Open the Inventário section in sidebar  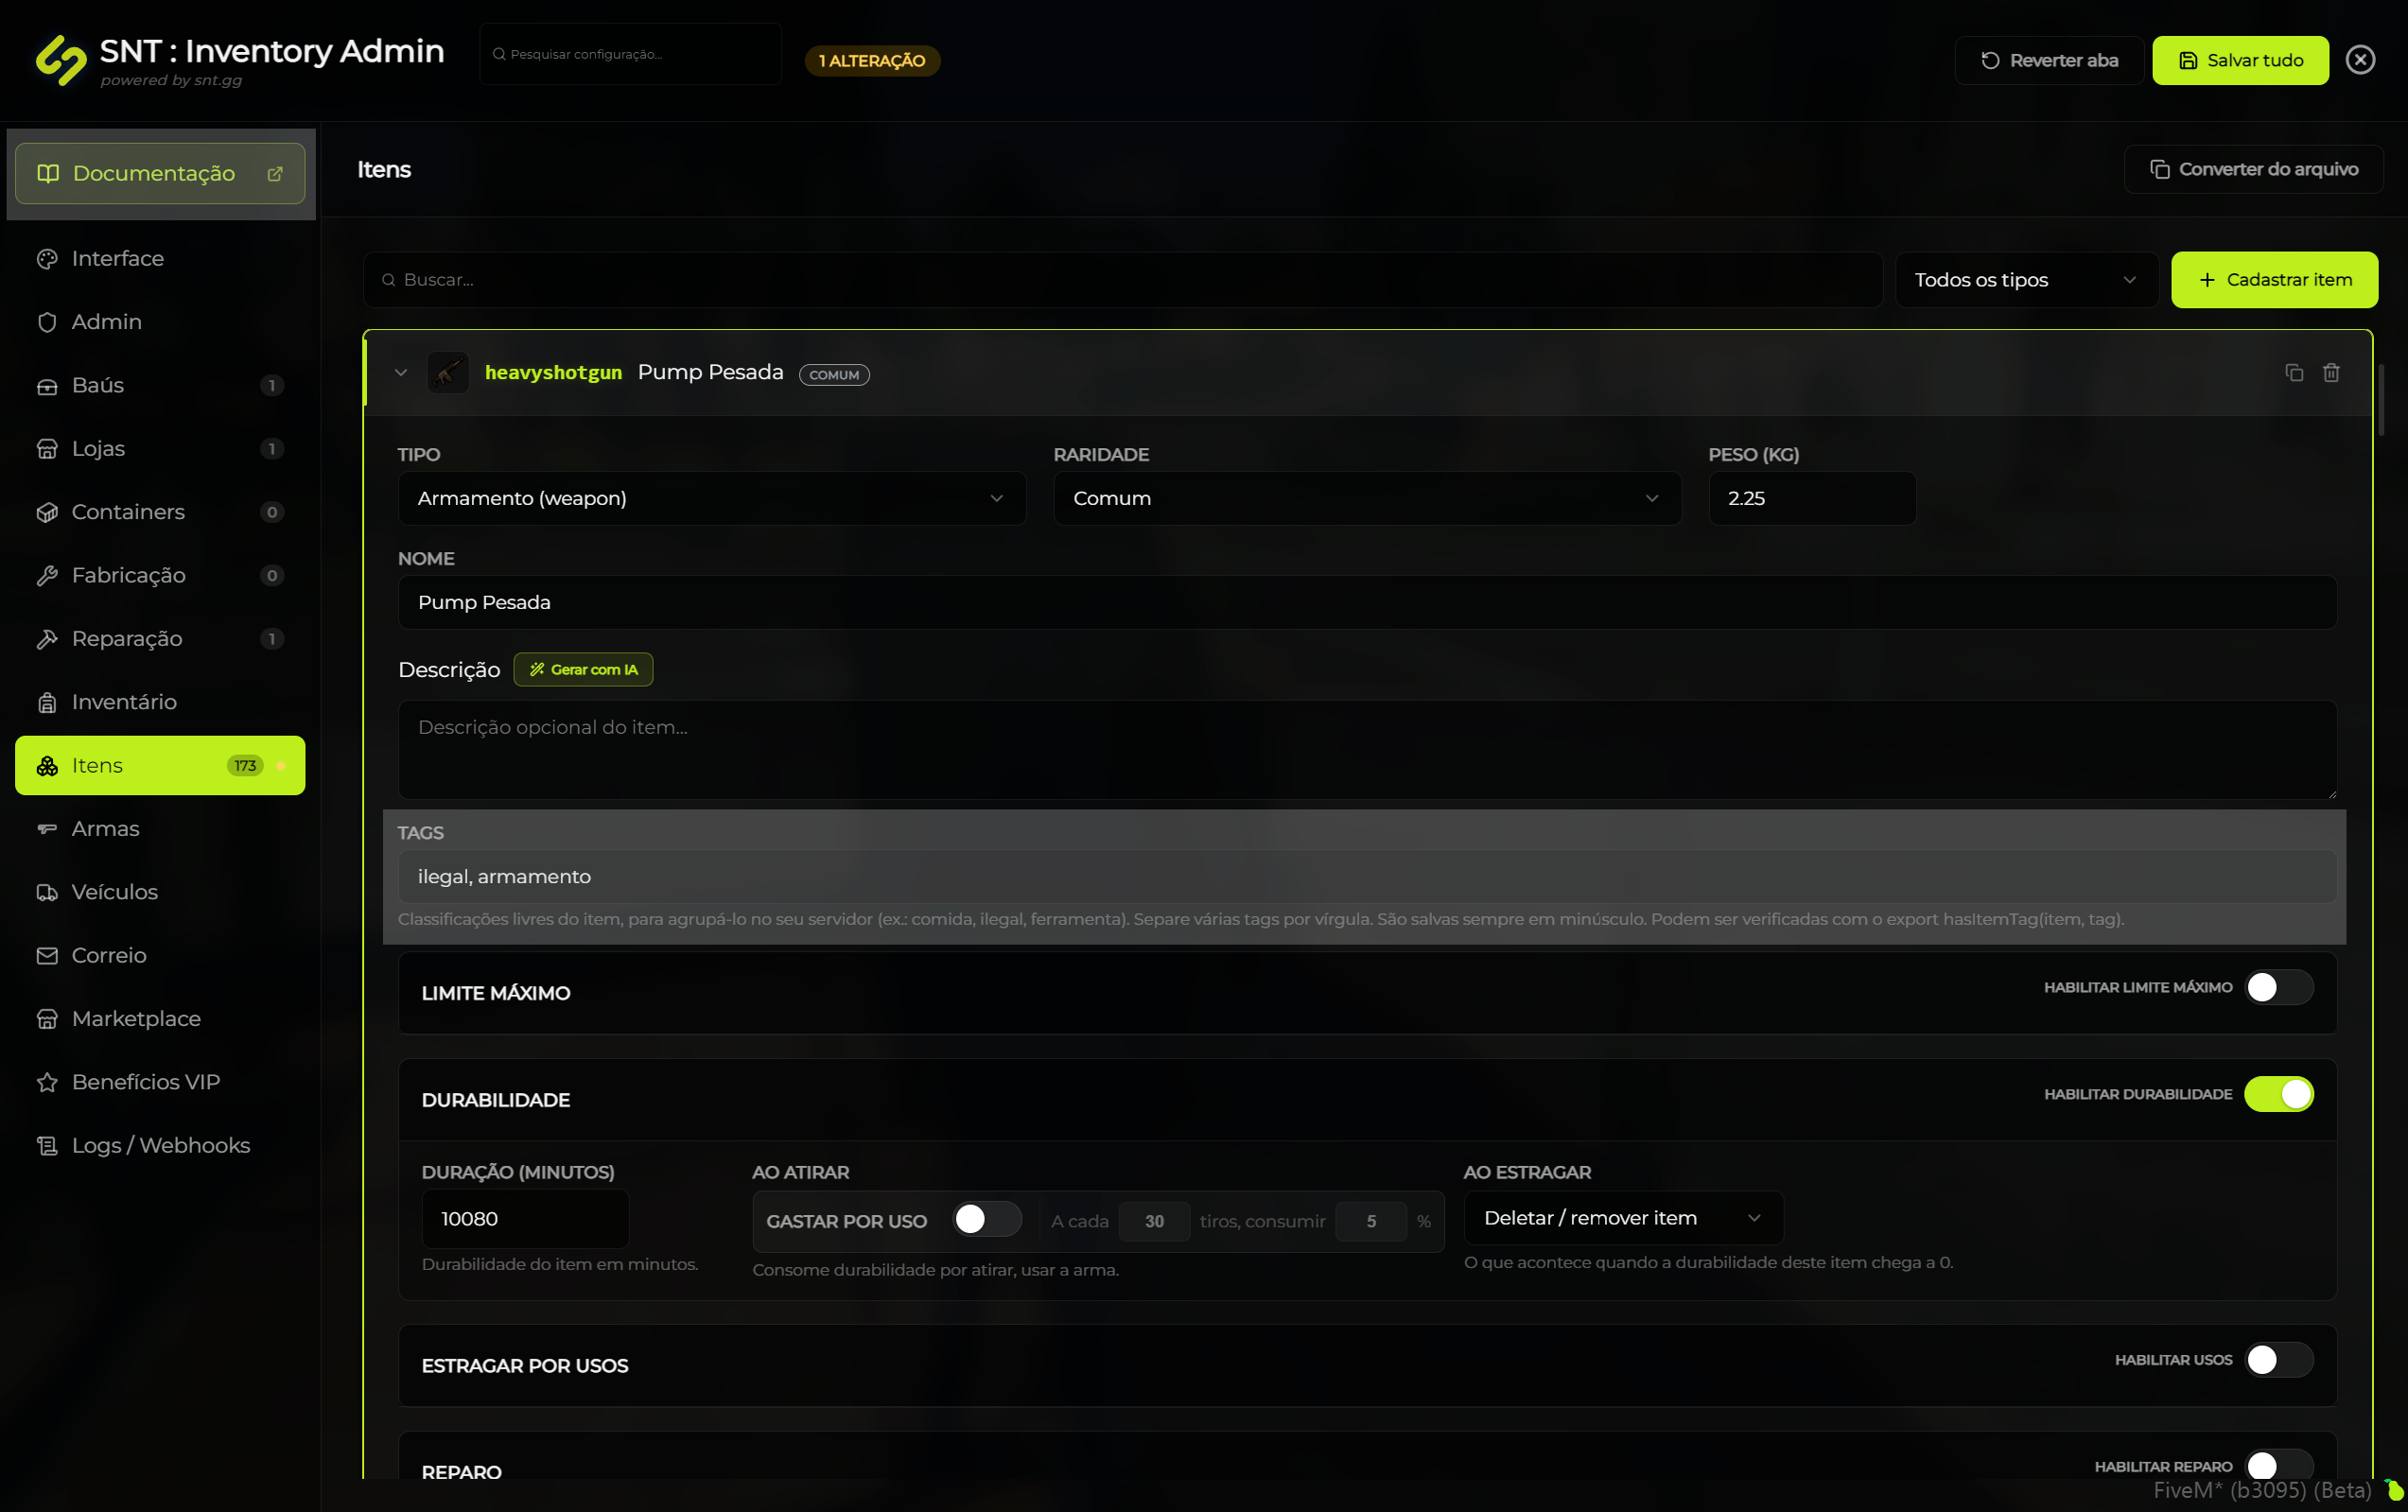[x=160, y=702]
